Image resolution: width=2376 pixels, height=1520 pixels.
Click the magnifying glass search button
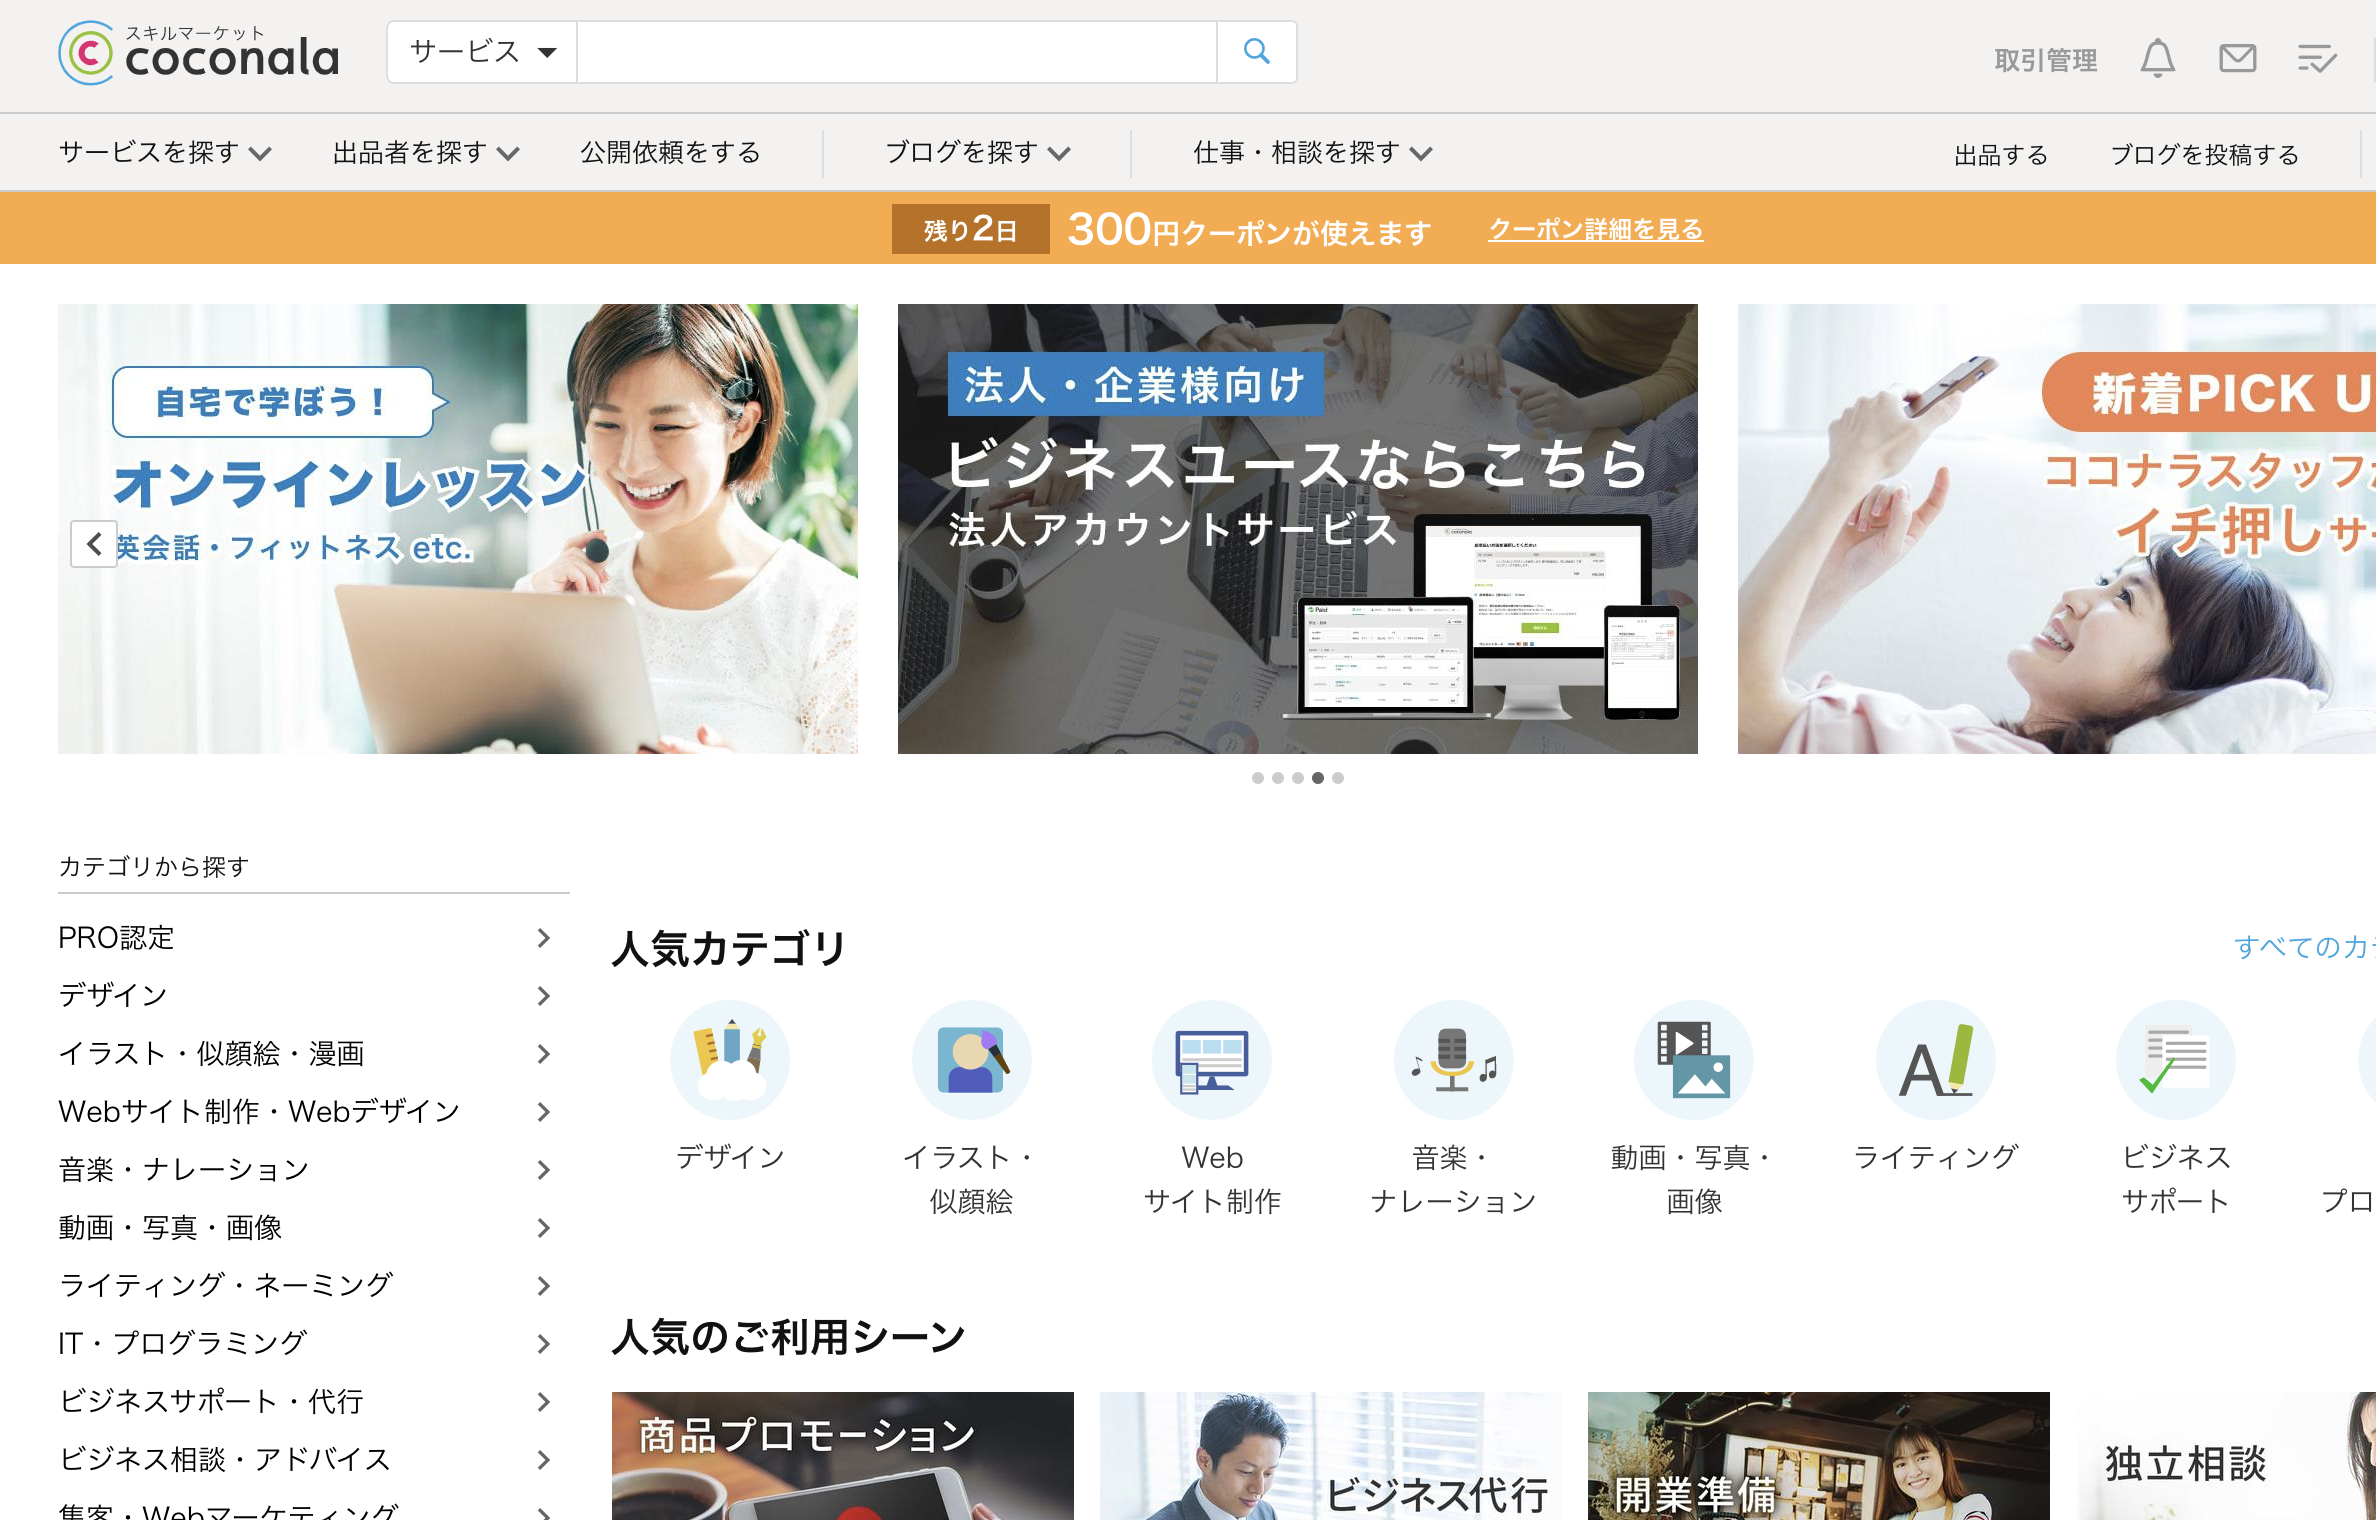[1256, 52]
